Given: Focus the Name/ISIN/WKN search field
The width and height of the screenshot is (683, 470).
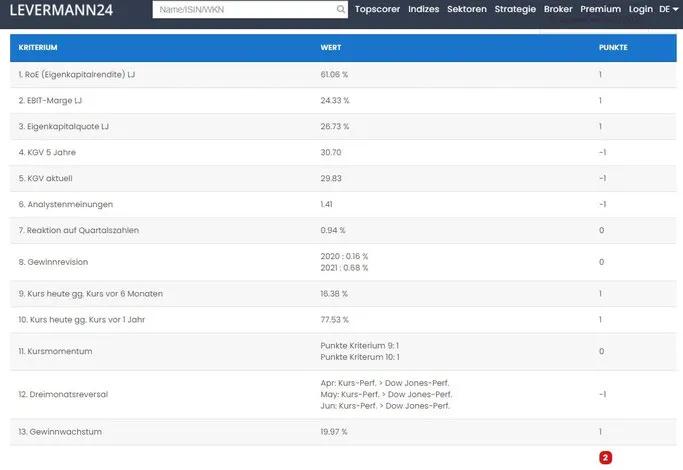Looking at the screenshot, I should click(250, 9).
